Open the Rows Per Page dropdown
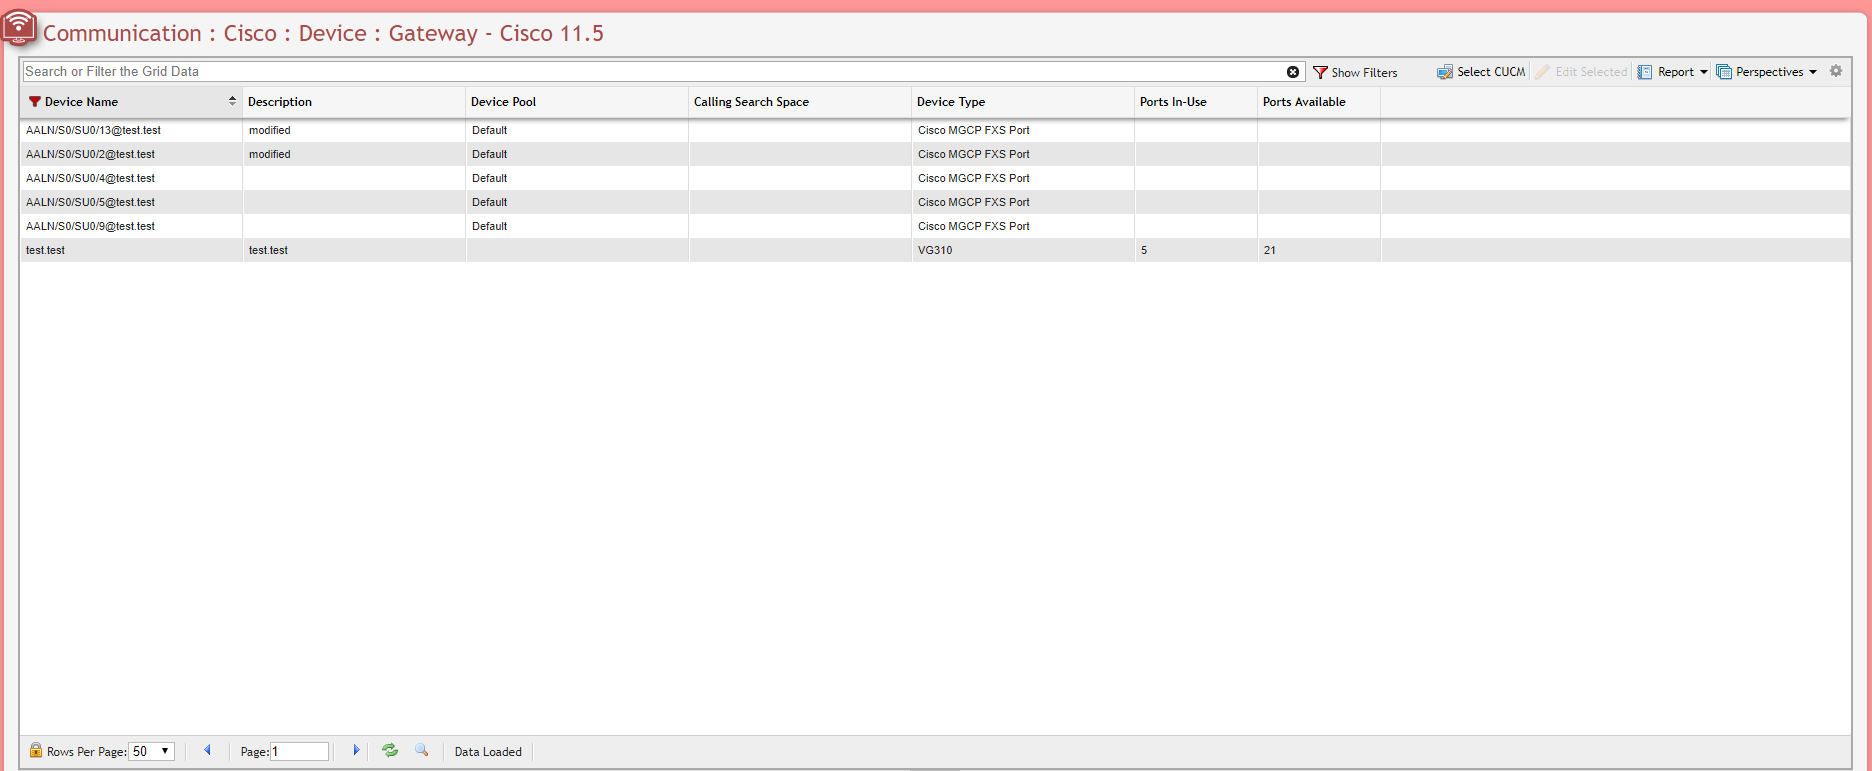Viewport: 1872px width, 771px height. pos(152,751)
